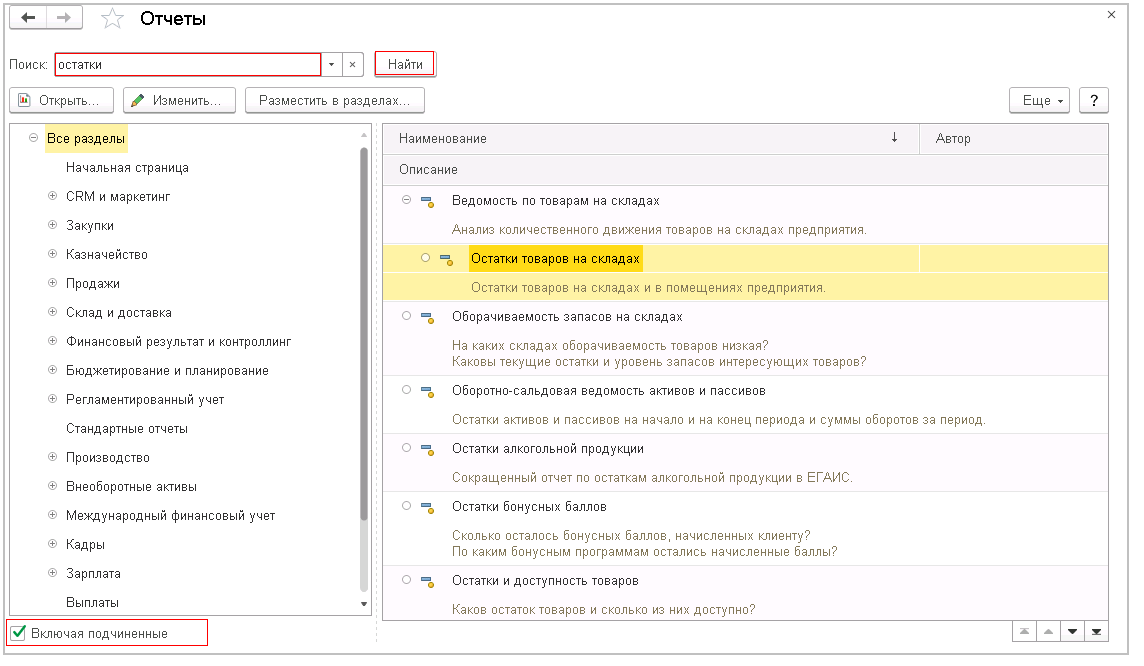Jump to first row with list-top arrow
Screen dimensions: 1144x666
pos(1024,632)
